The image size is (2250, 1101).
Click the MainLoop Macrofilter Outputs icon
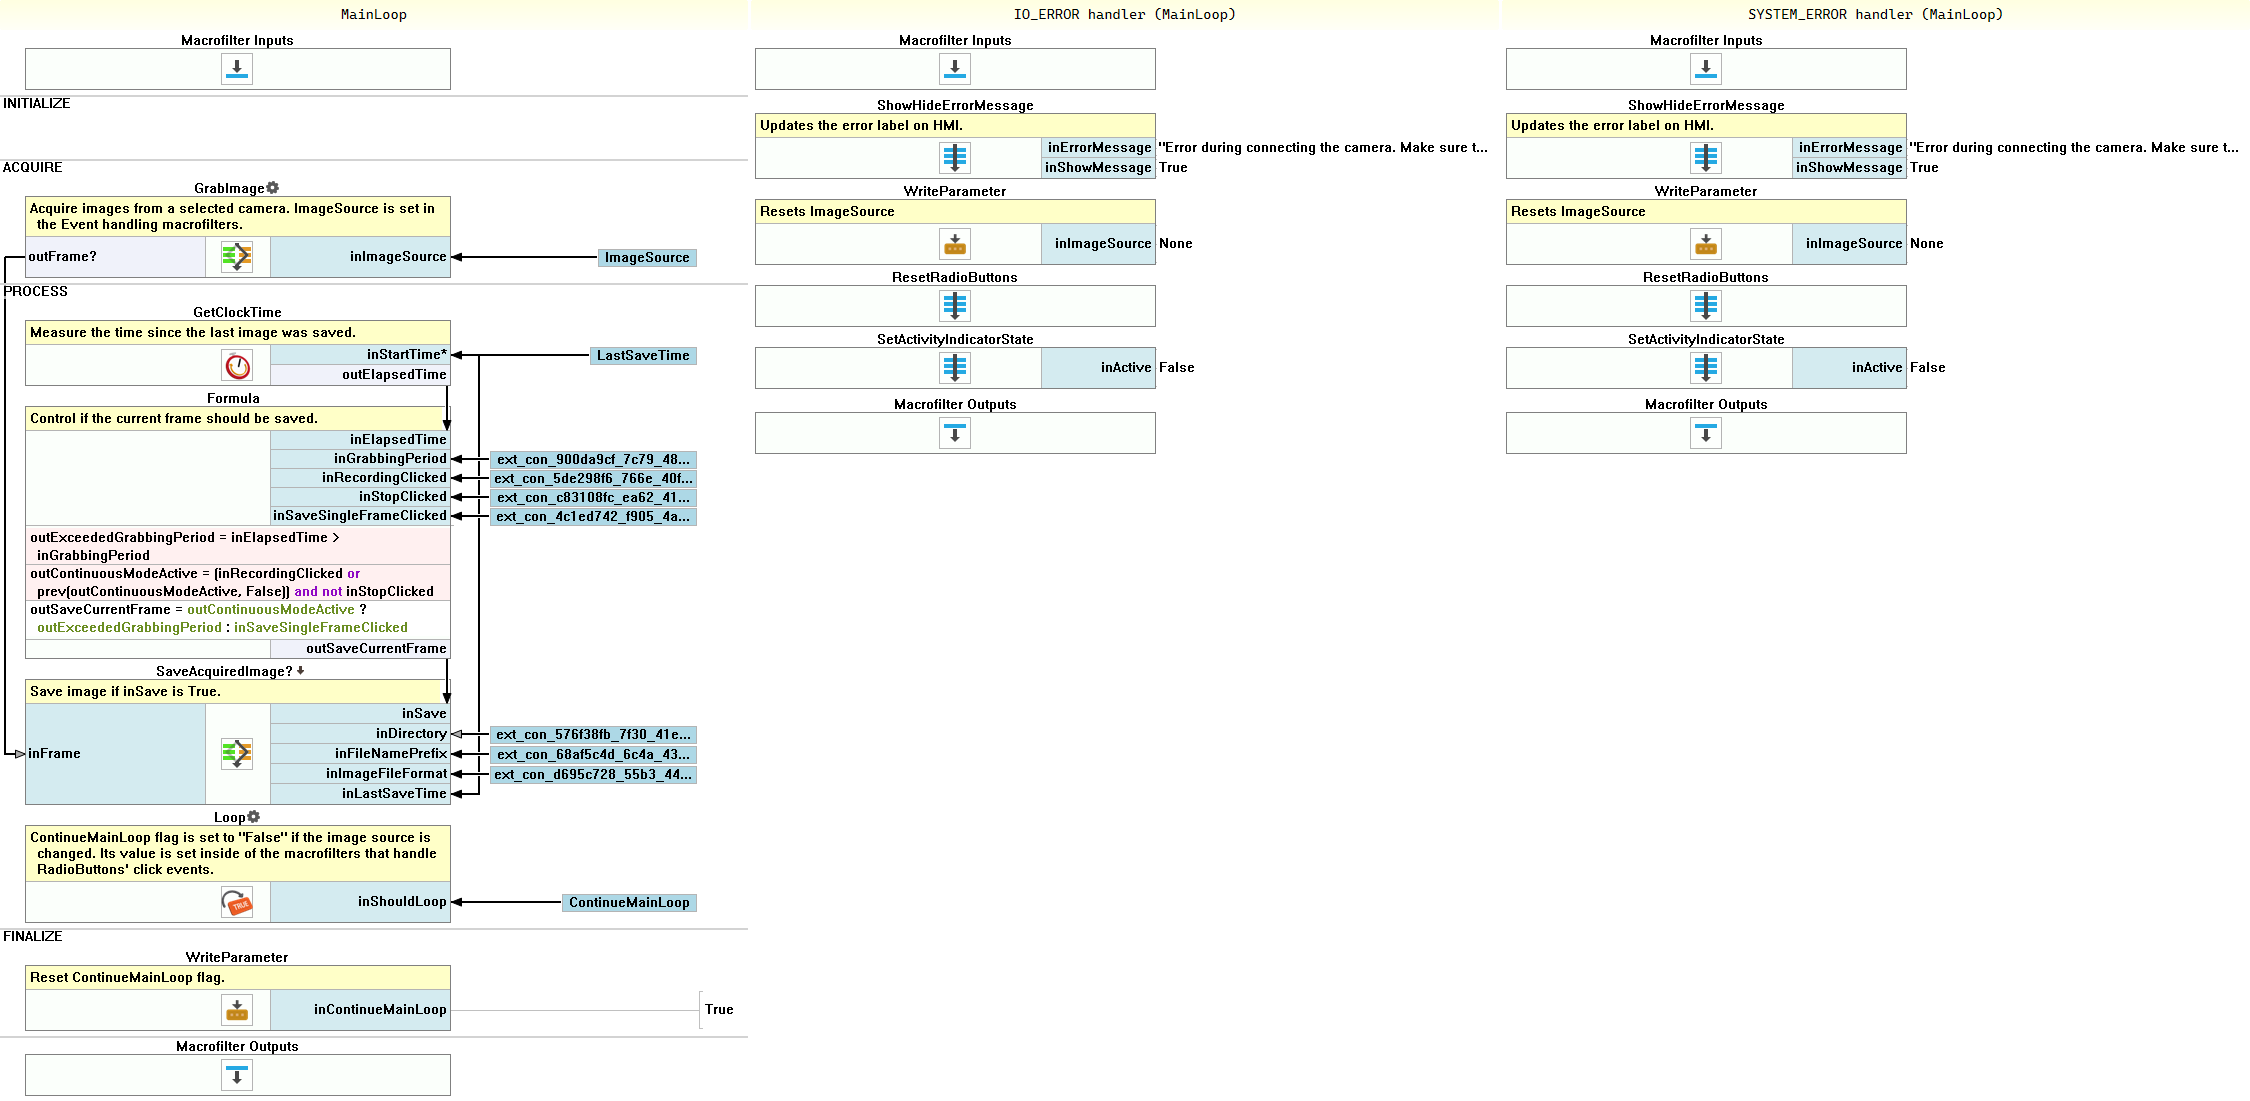[x=237, y=1075]
